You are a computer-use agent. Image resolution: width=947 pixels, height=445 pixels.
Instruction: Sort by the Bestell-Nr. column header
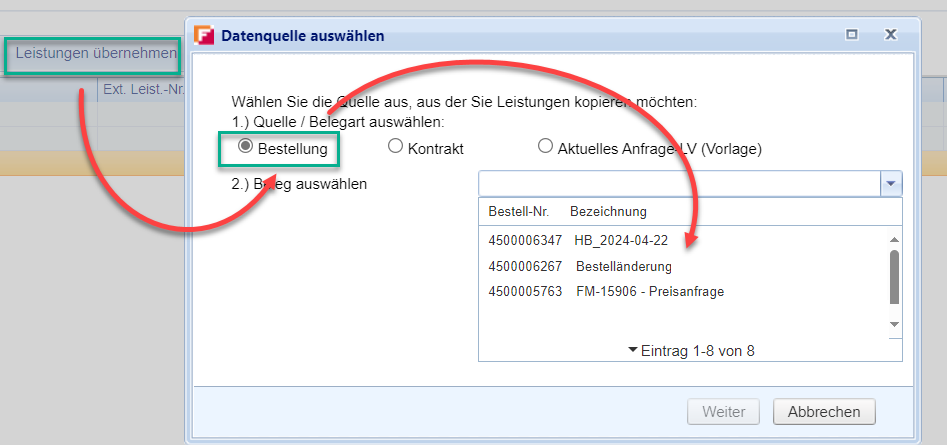click(x=518, y=211)
